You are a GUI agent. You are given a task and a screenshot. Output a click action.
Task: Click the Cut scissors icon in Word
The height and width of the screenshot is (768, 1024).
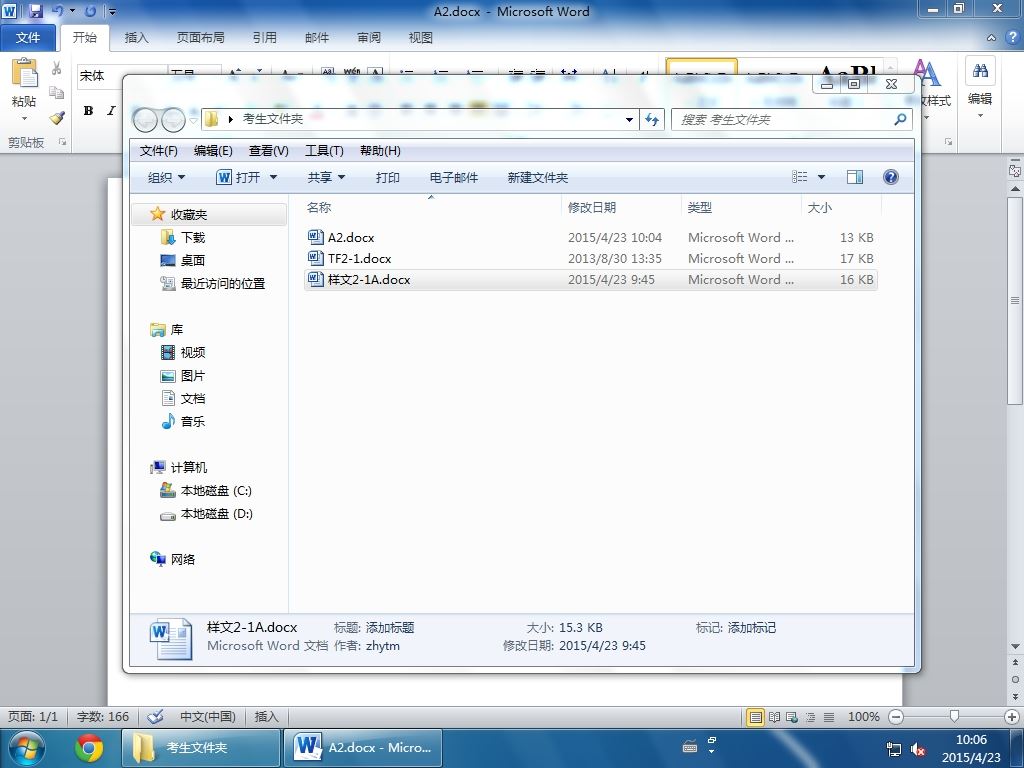pyautogui.click(x=57, y=68)
